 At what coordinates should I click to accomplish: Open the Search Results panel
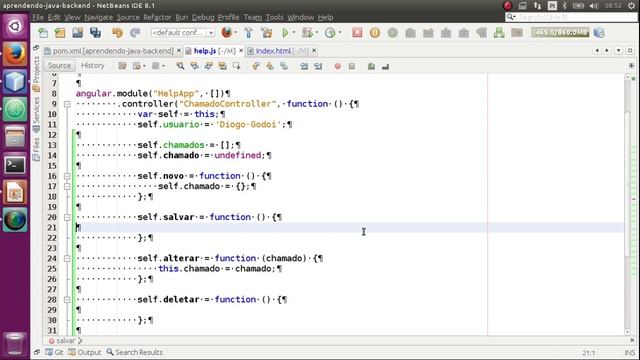[x=135, y=352]
